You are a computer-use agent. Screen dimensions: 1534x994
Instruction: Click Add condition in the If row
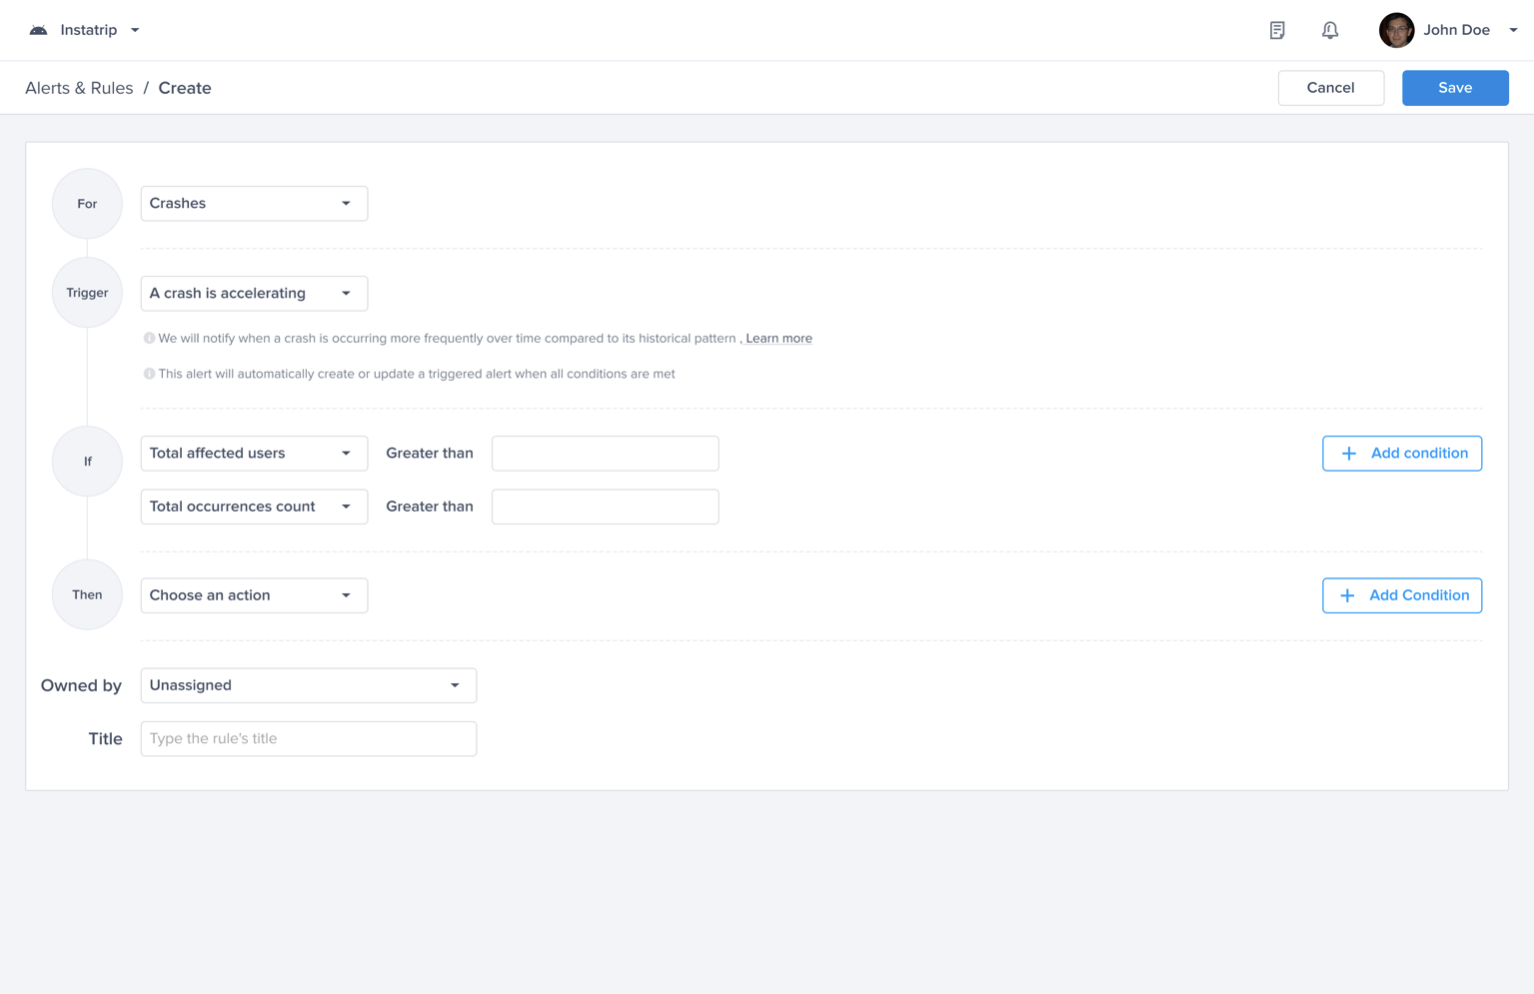click(1401, 453)
